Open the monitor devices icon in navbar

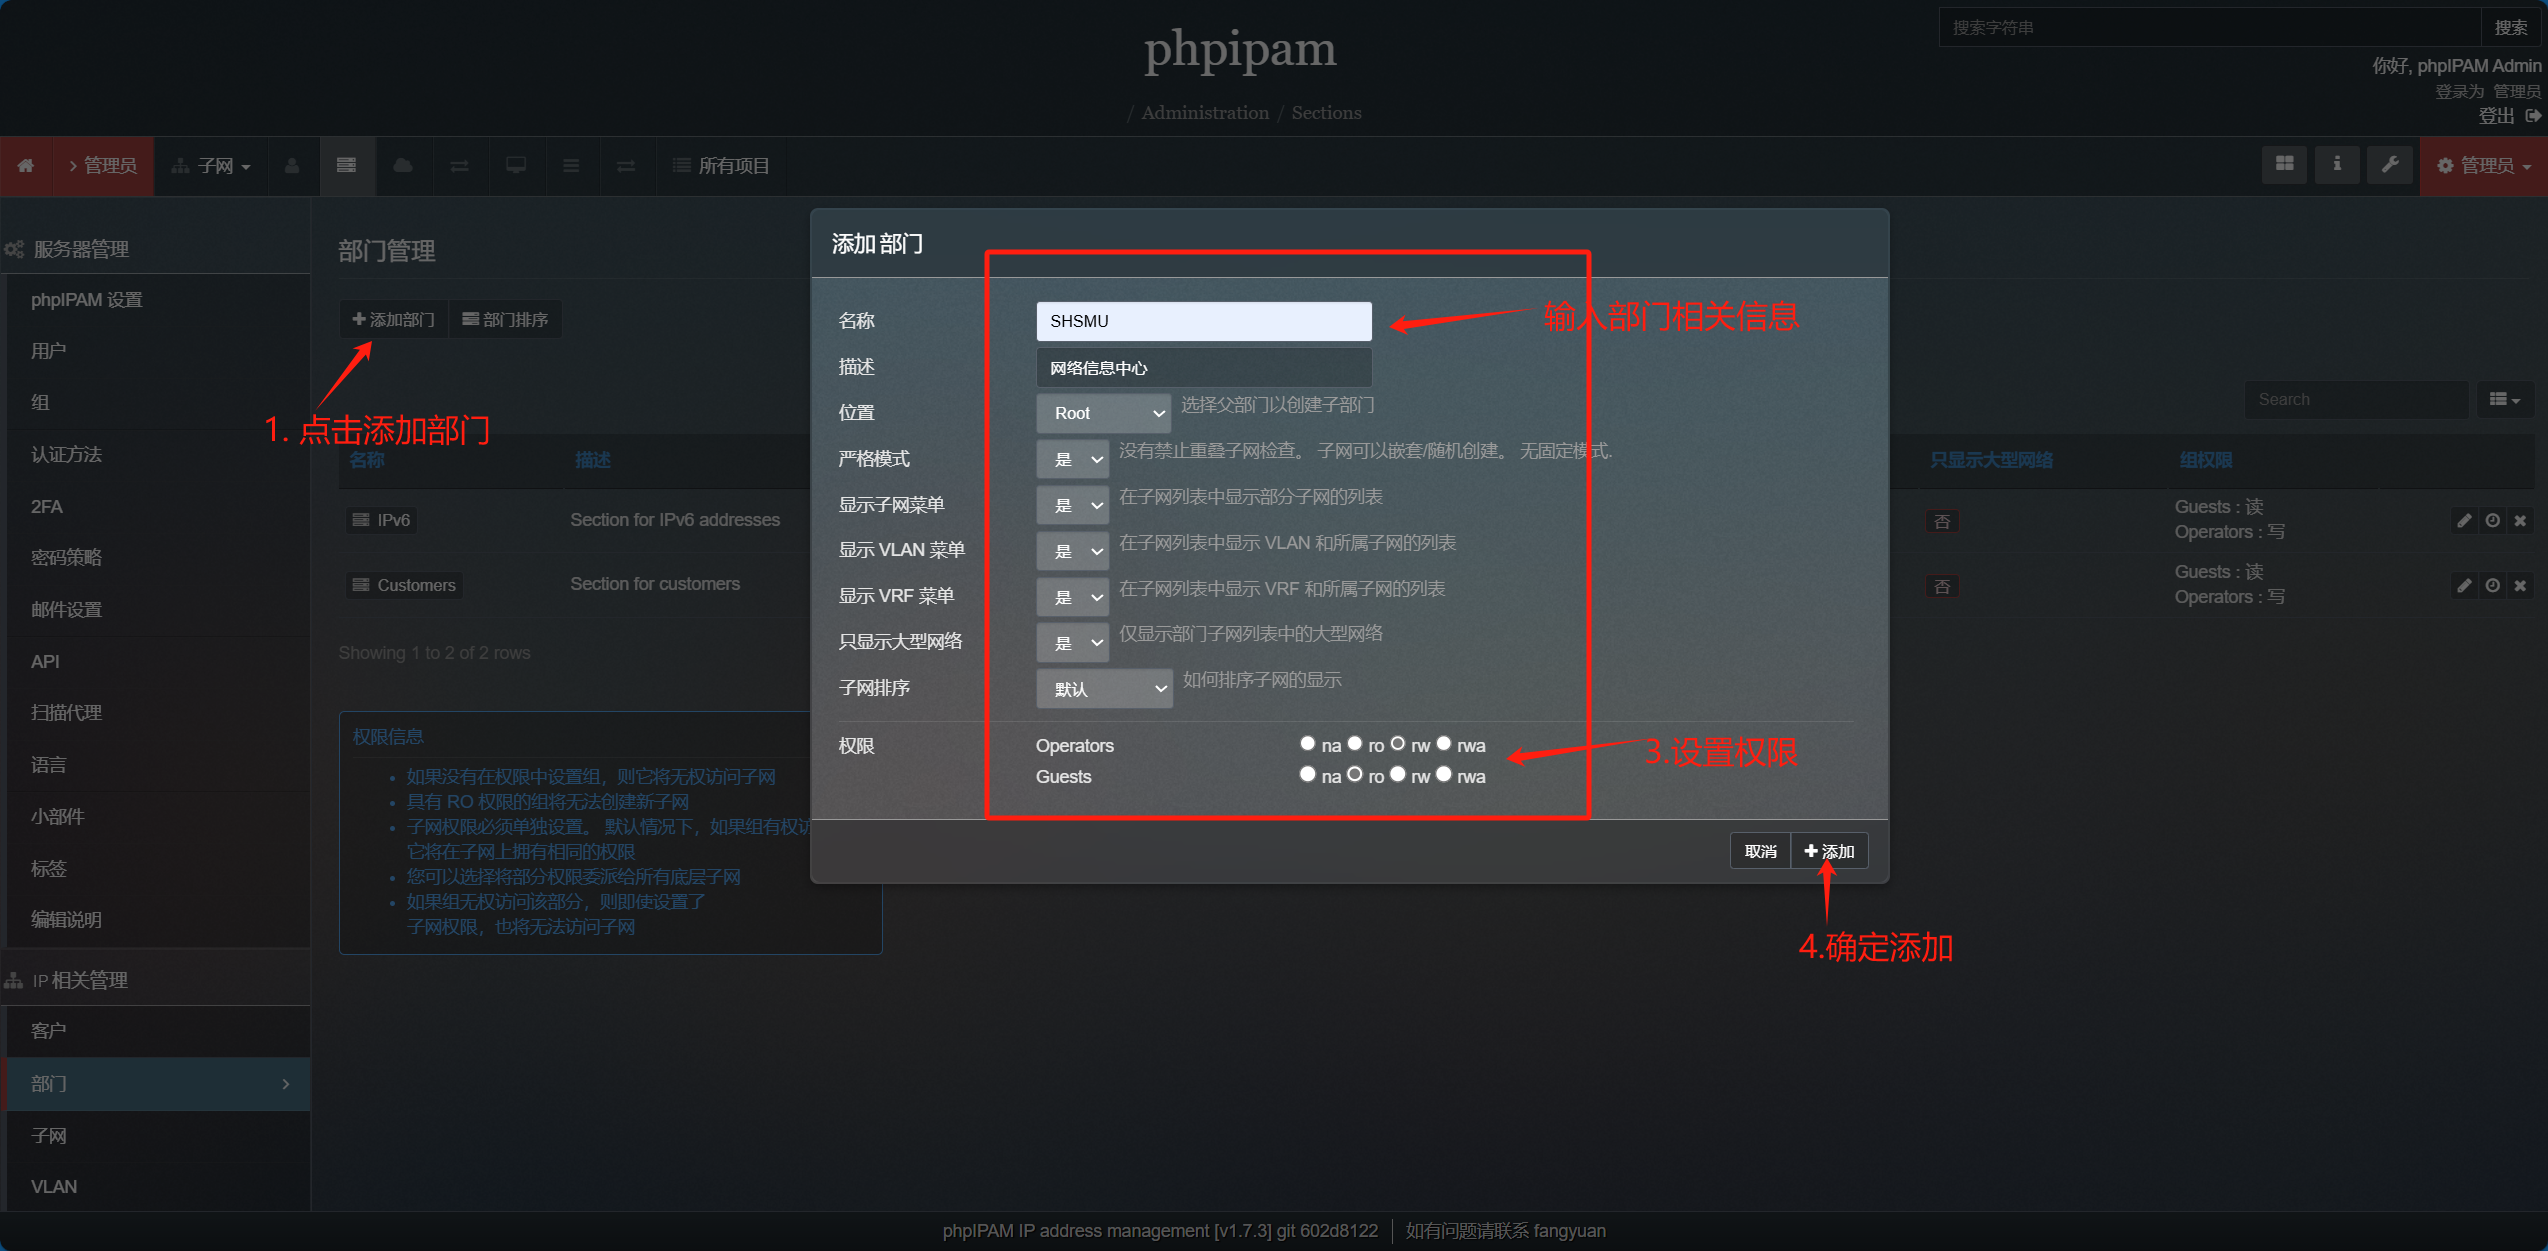[x=516, y=166]
